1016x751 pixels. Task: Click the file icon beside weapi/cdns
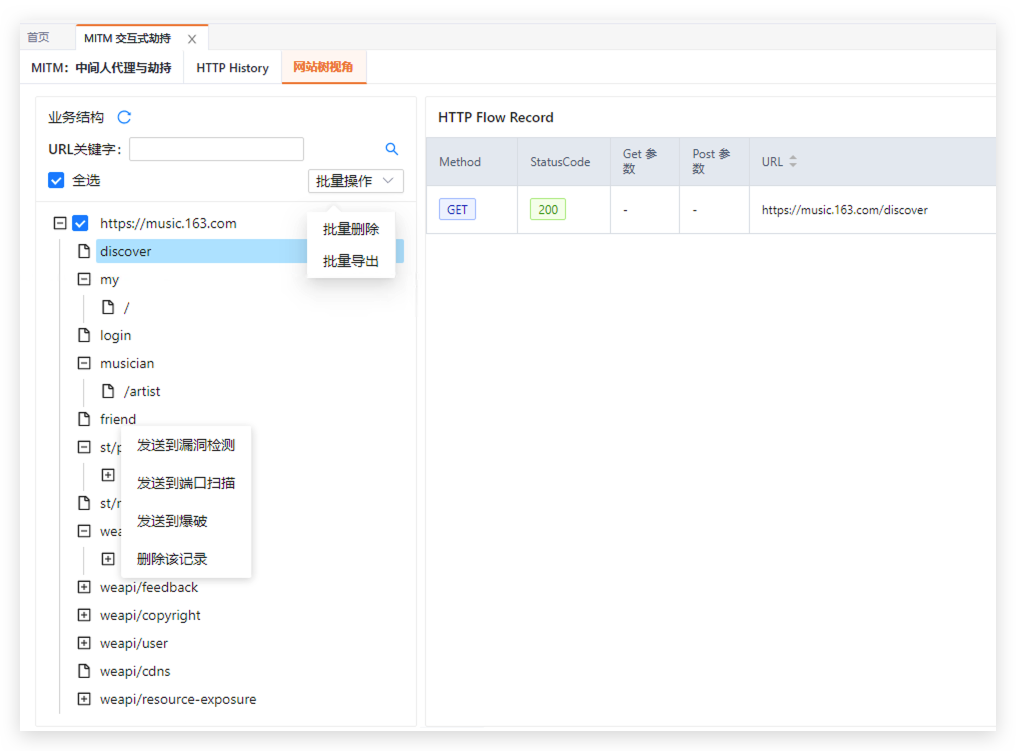click(x=85, y=671)
